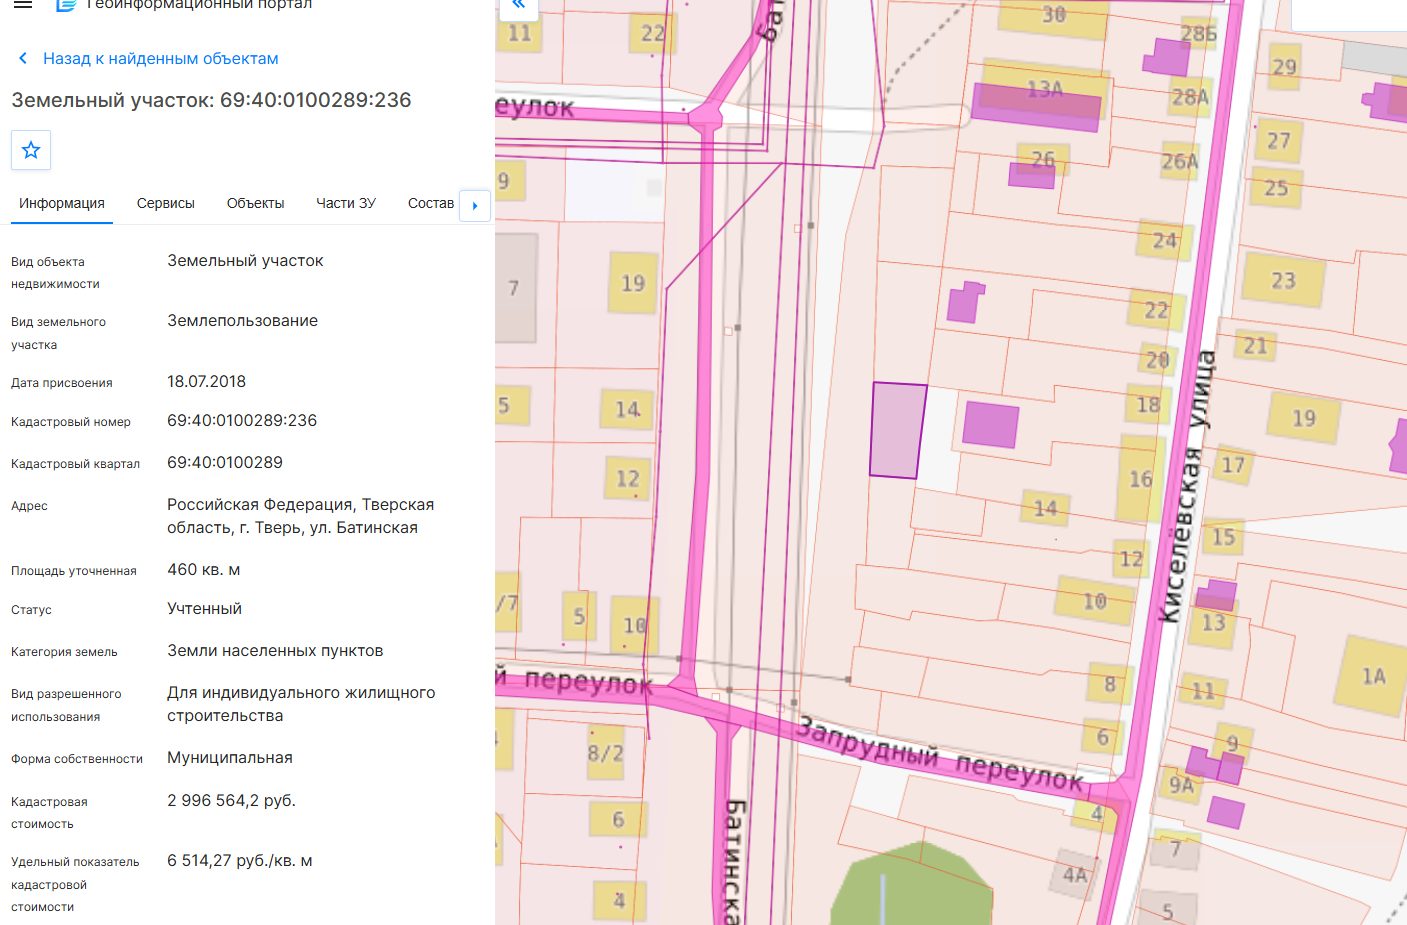Open the Состав tab
The height and width of the screenshot is (925, 1407).
431,203
